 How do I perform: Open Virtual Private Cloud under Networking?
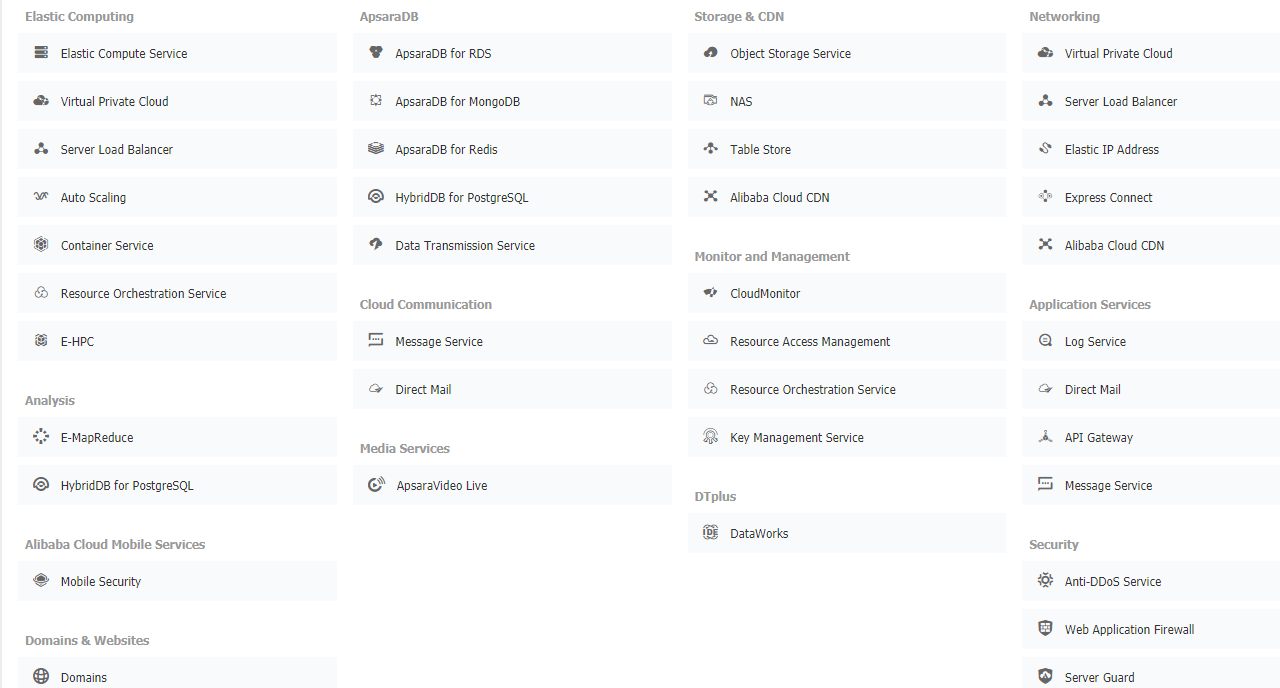(1151, 53)
